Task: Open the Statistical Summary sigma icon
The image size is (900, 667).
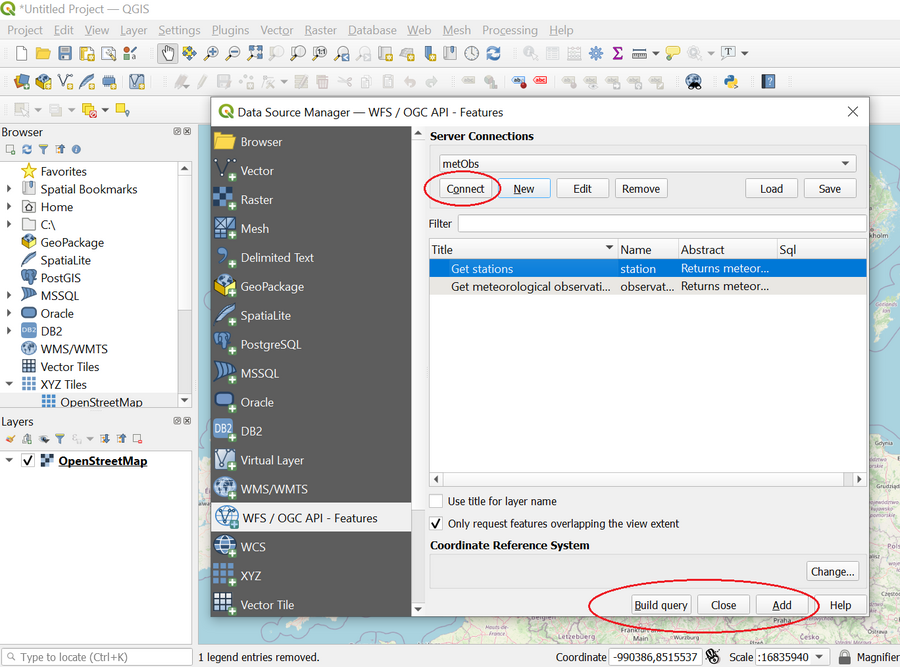Action: (617, 53)
